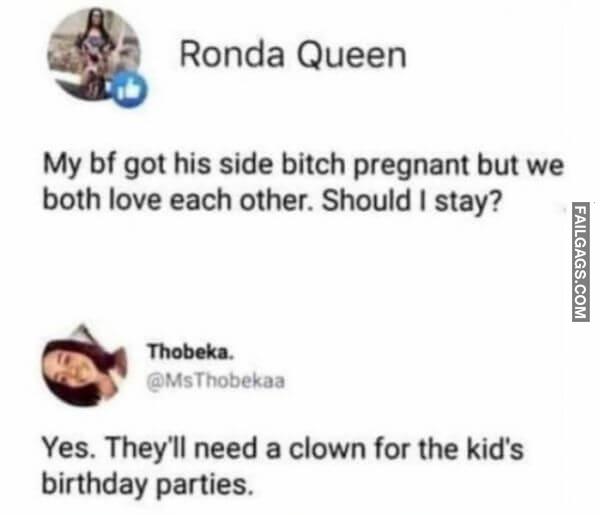Click "both love each other." text

click(x=180, y=200)
